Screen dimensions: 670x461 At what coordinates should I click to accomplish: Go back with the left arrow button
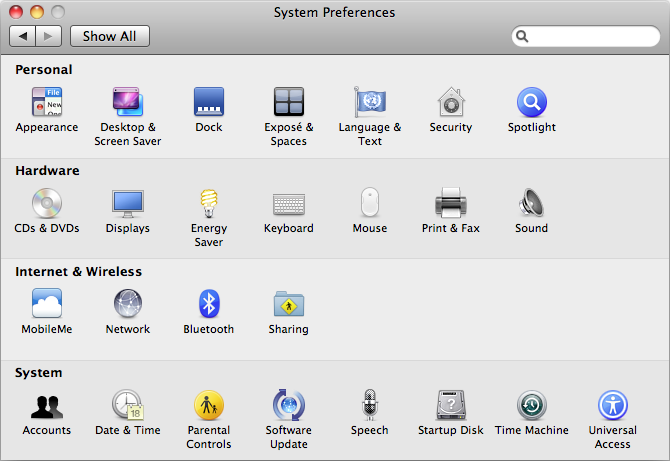coord(23,36)
